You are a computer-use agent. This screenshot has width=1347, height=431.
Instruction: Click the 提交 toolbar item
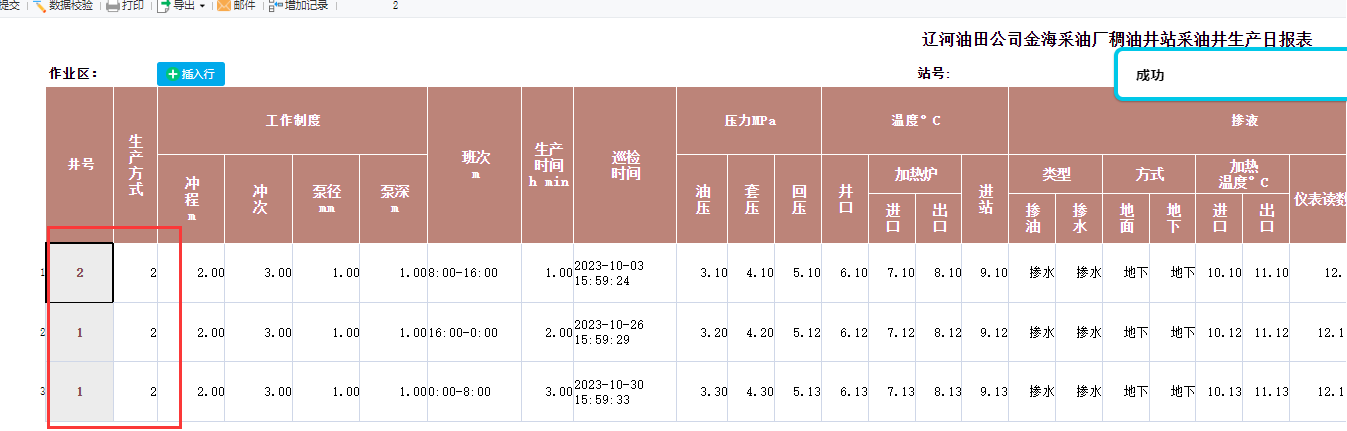[10, 6]
